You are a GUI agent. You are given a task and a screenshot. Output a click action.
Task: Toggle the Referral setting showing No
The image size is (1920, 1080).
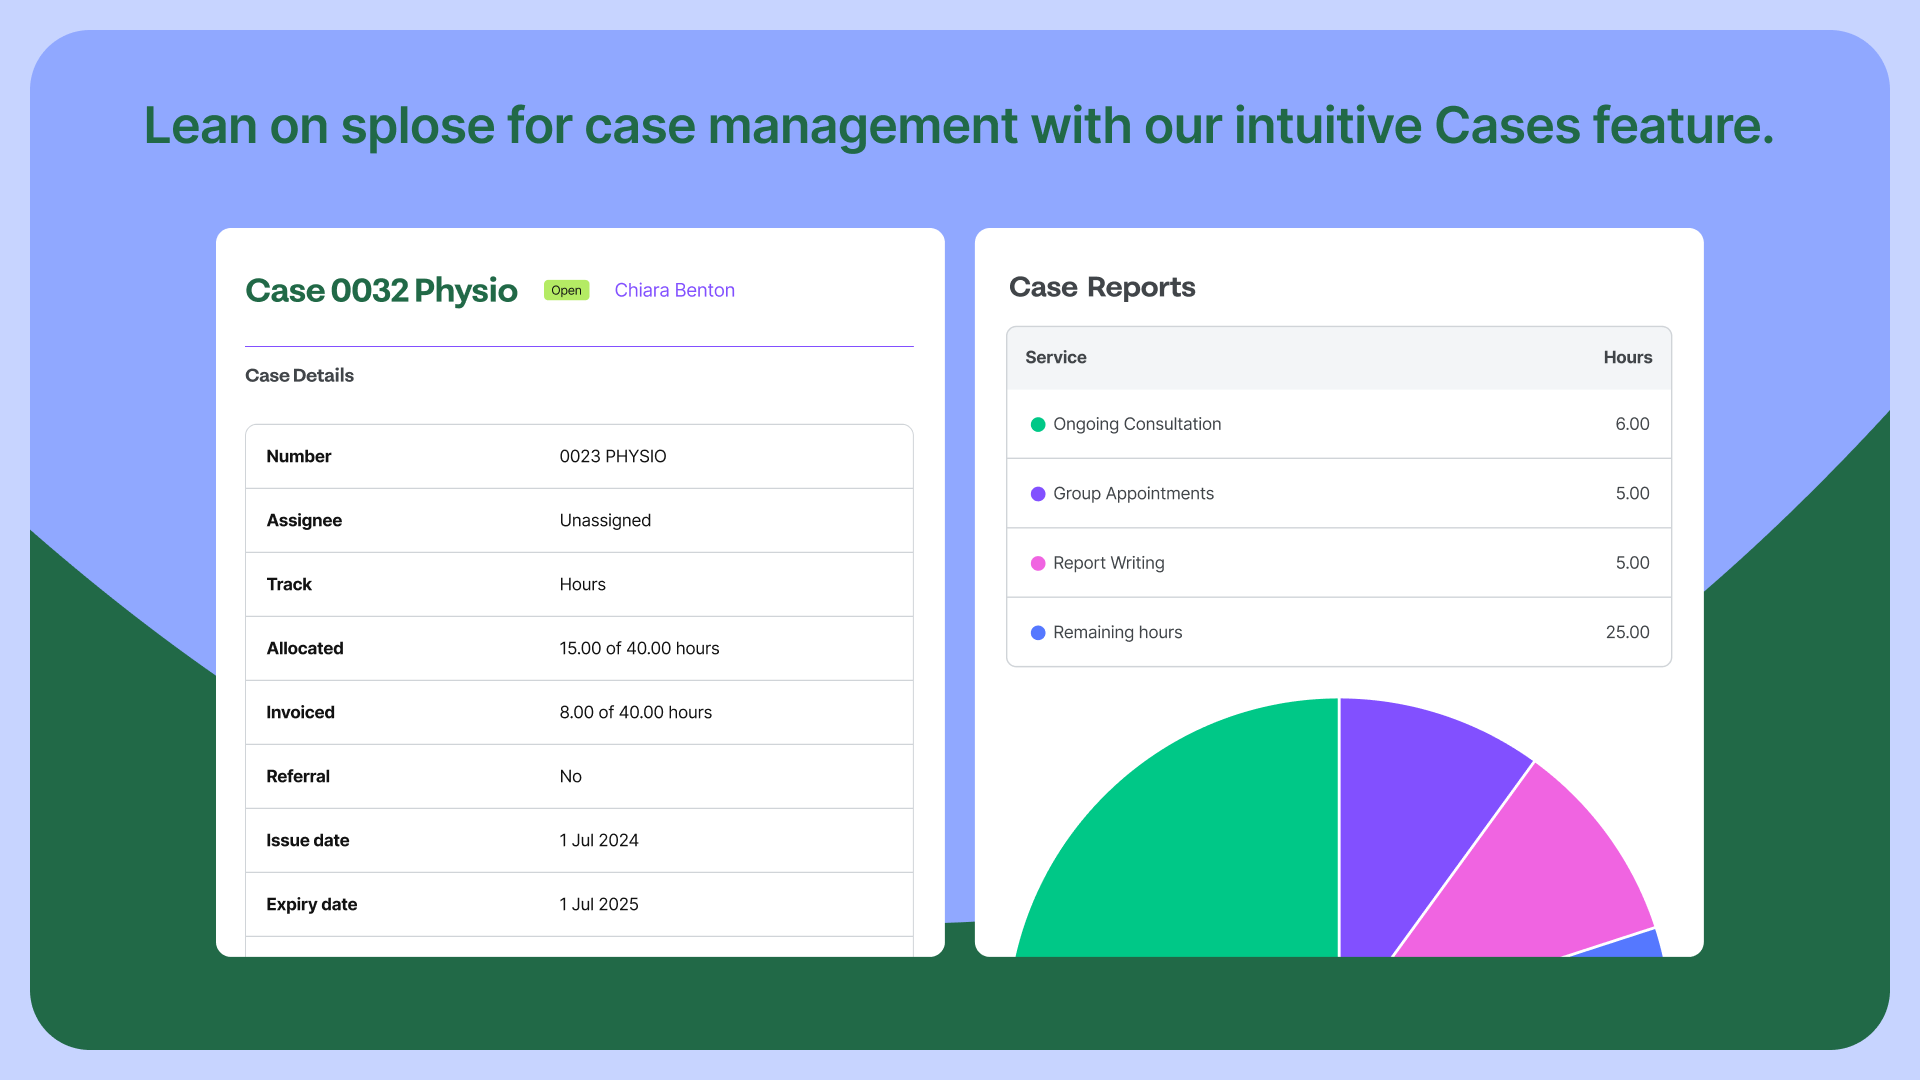pos(570,776)
